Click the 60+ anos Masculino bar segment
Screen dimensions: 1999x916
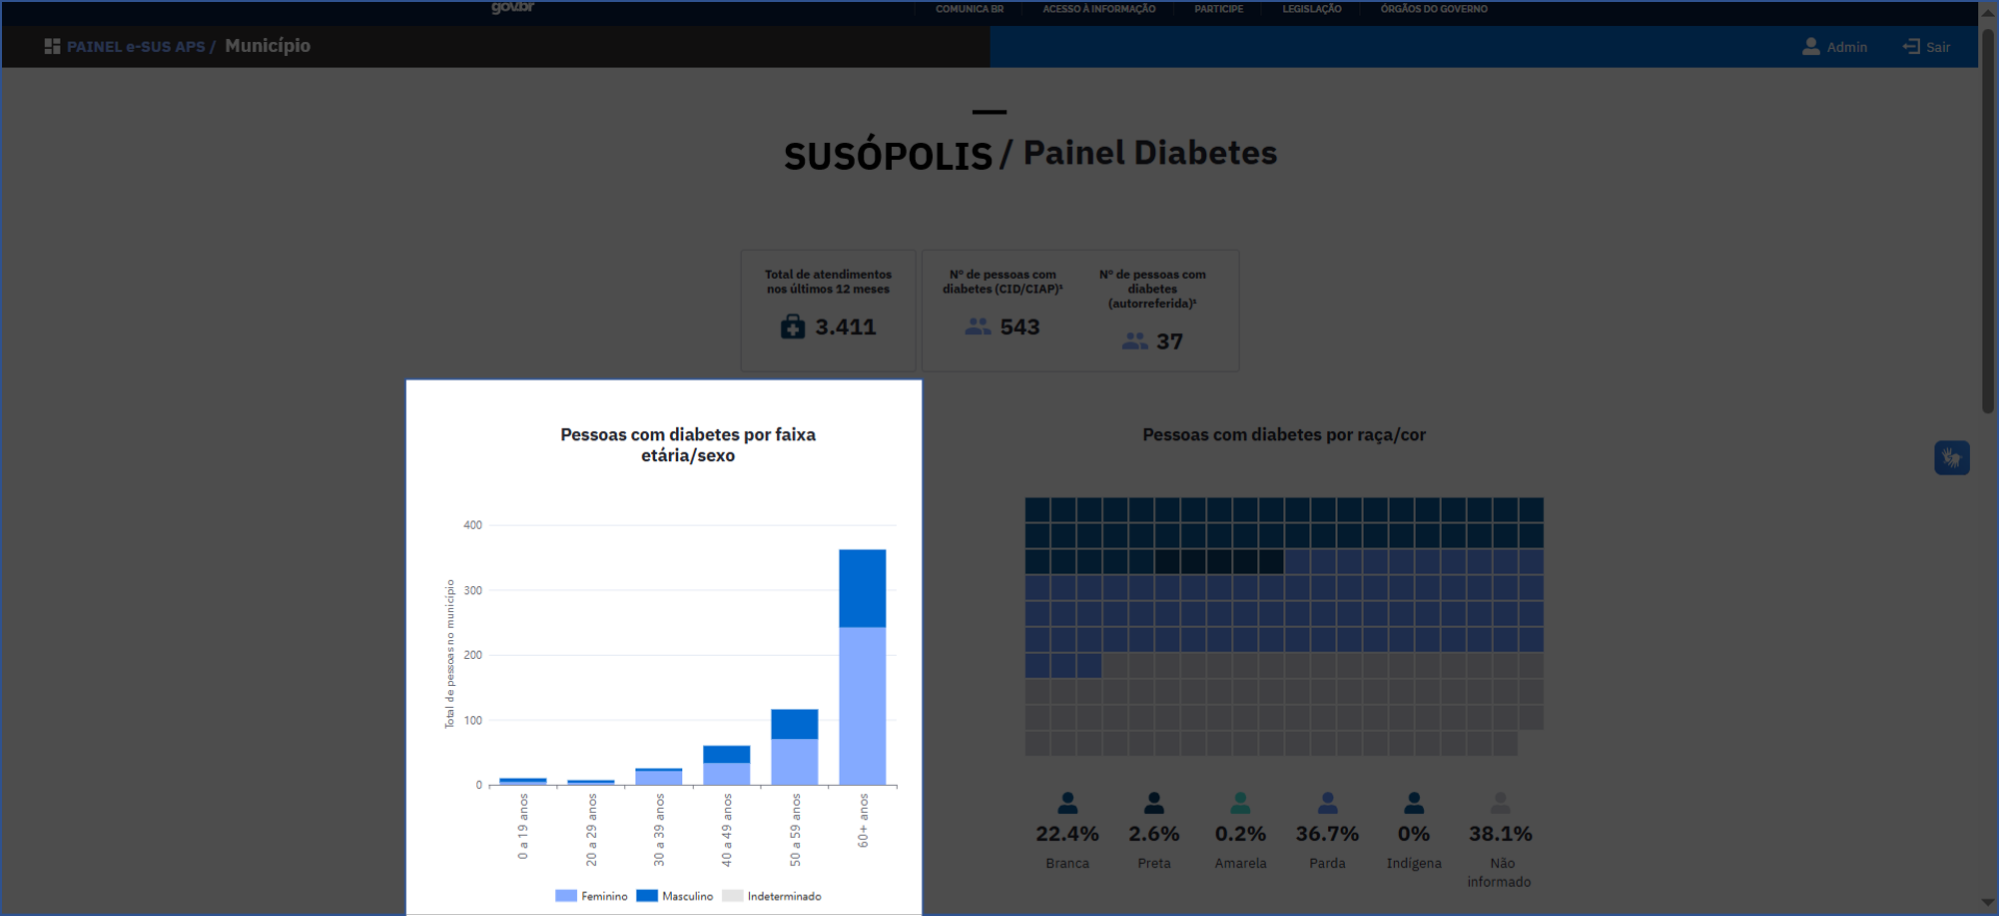(862, 588)
